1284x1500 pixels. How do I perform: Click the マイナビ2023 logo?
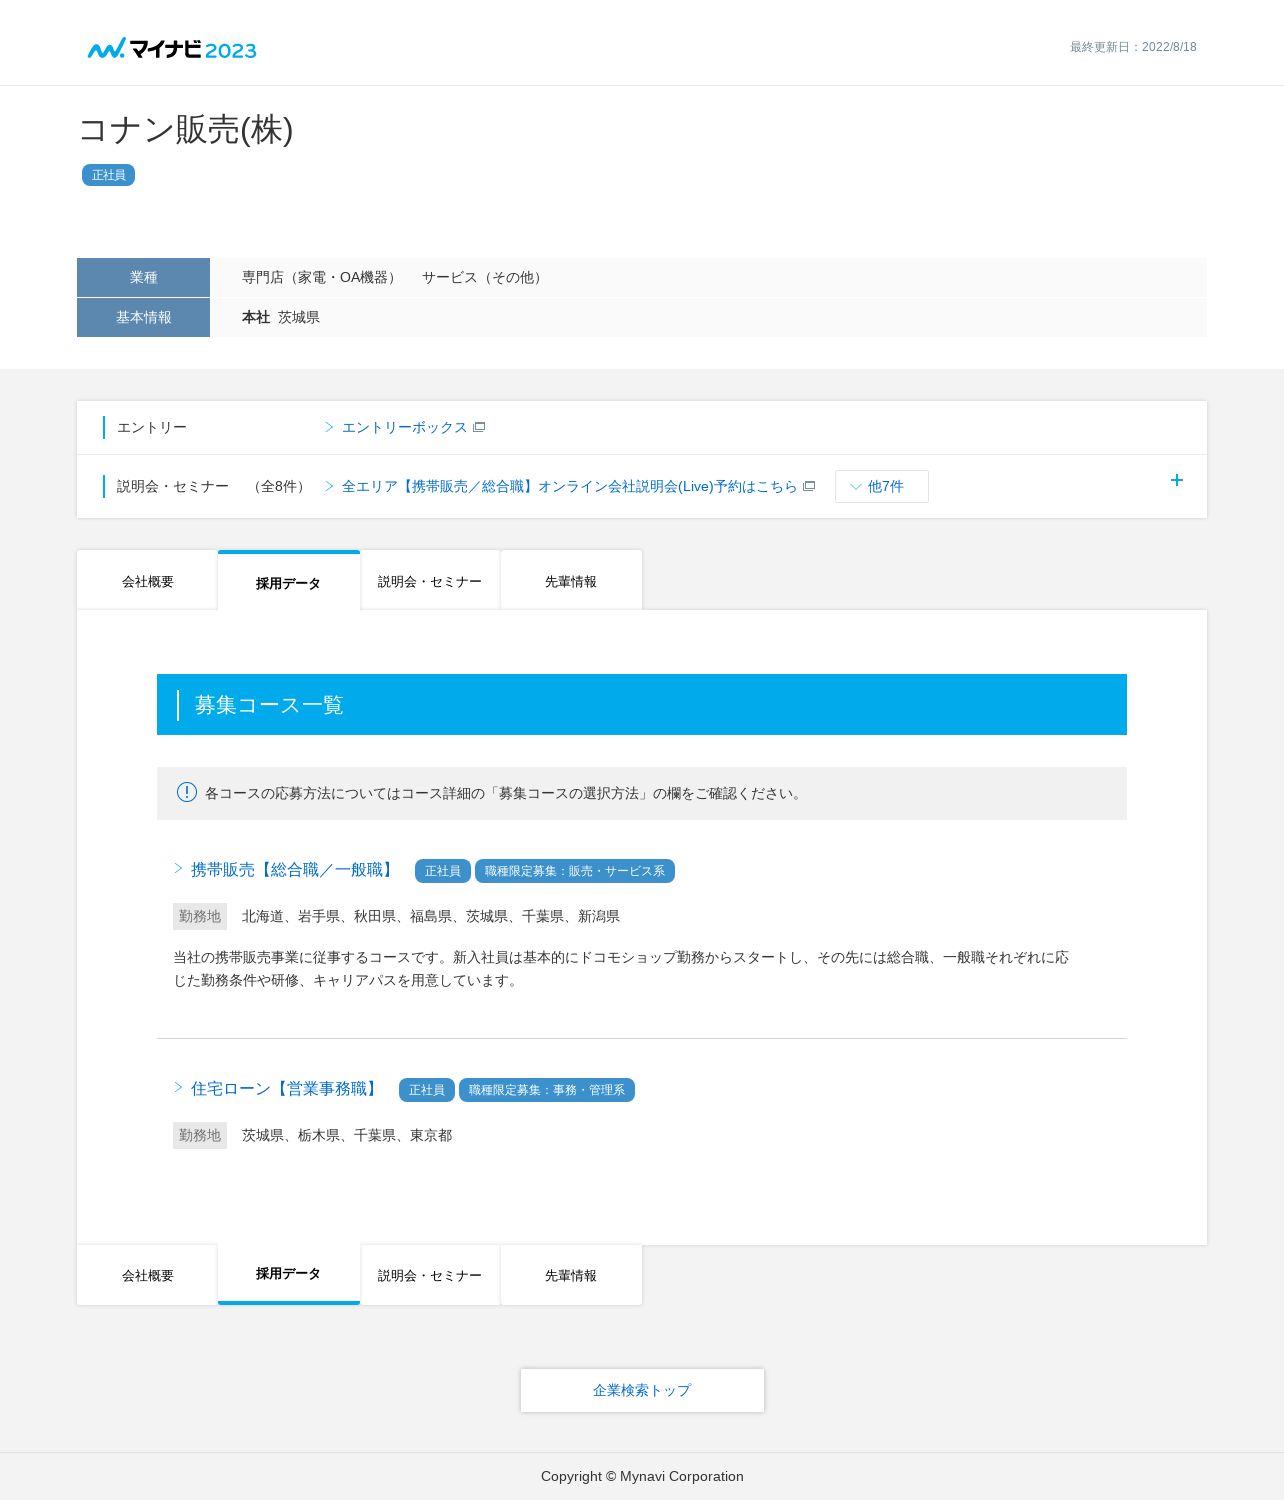click(x=172, y=49)
